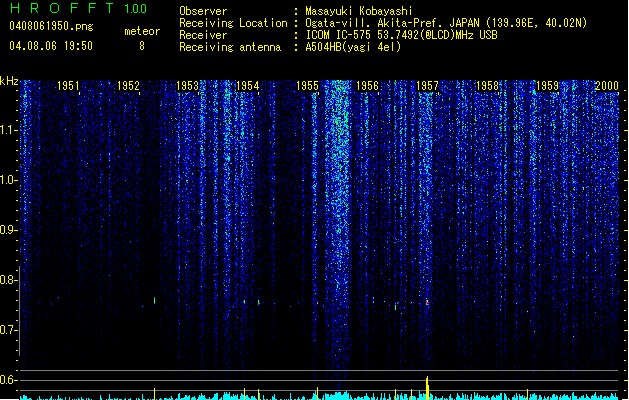
Task: Click the 1951 time marker
Action: (x=68, y=86)
